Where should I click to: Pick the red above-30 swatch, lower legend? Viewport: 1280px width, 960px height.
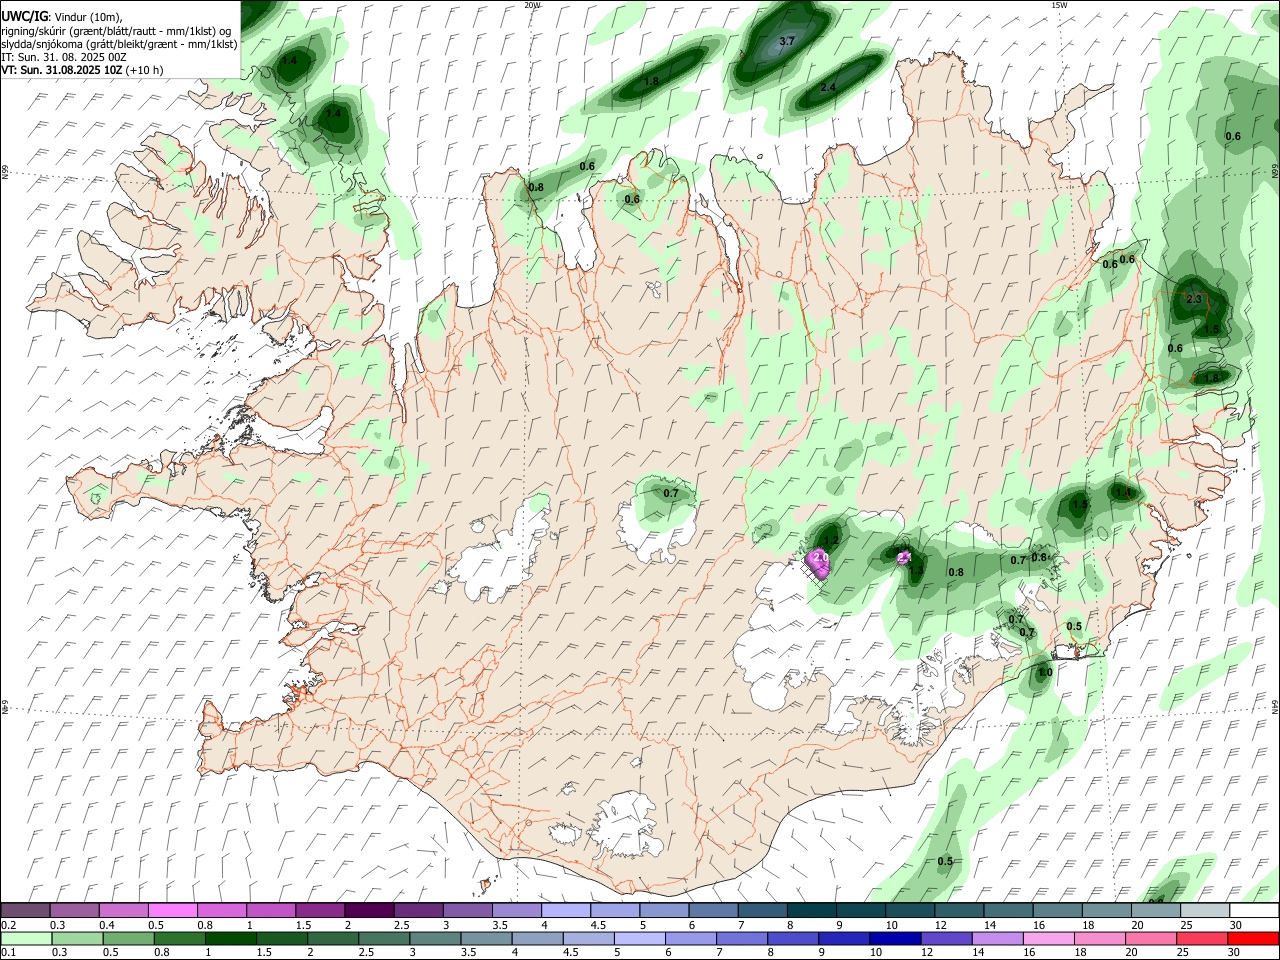1253,938
